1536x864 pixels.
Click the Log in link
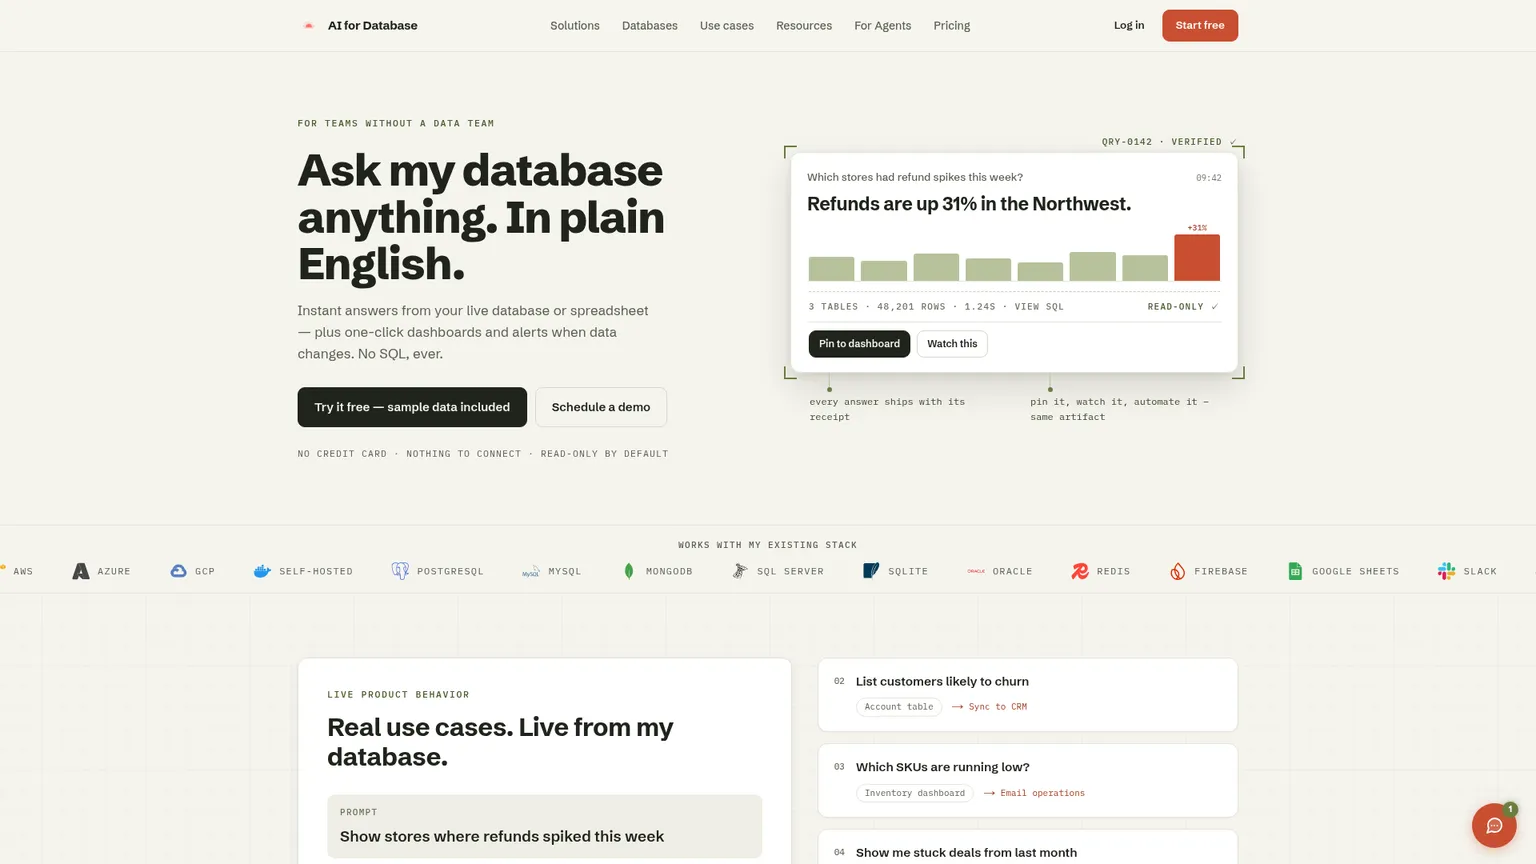coord(1129,26)
